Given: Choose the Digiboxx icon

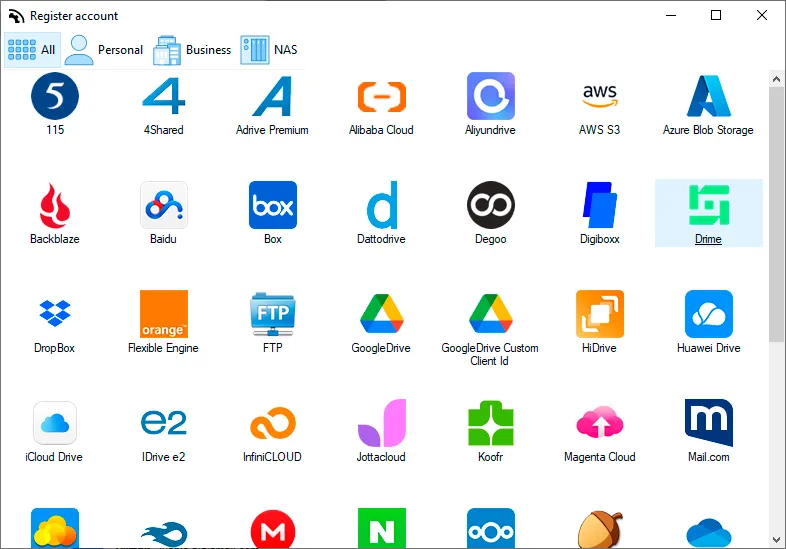Looking at the screenshot, I should [x=600, y=205].
